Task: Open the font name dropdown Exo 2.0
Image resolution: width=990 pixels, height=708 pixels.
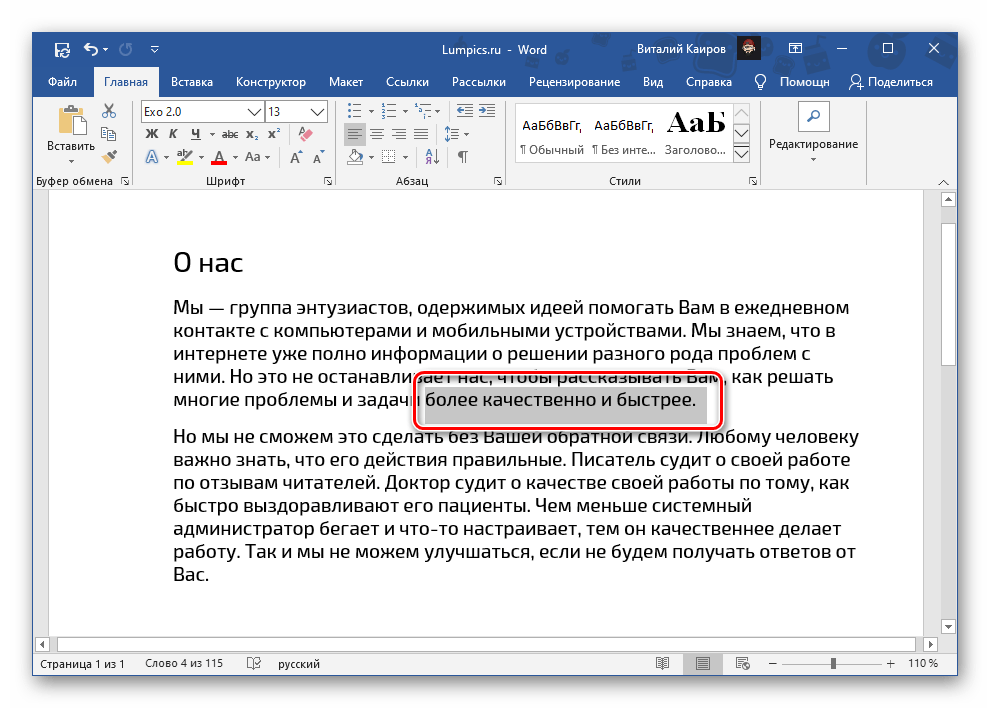Action: [254, 112]
